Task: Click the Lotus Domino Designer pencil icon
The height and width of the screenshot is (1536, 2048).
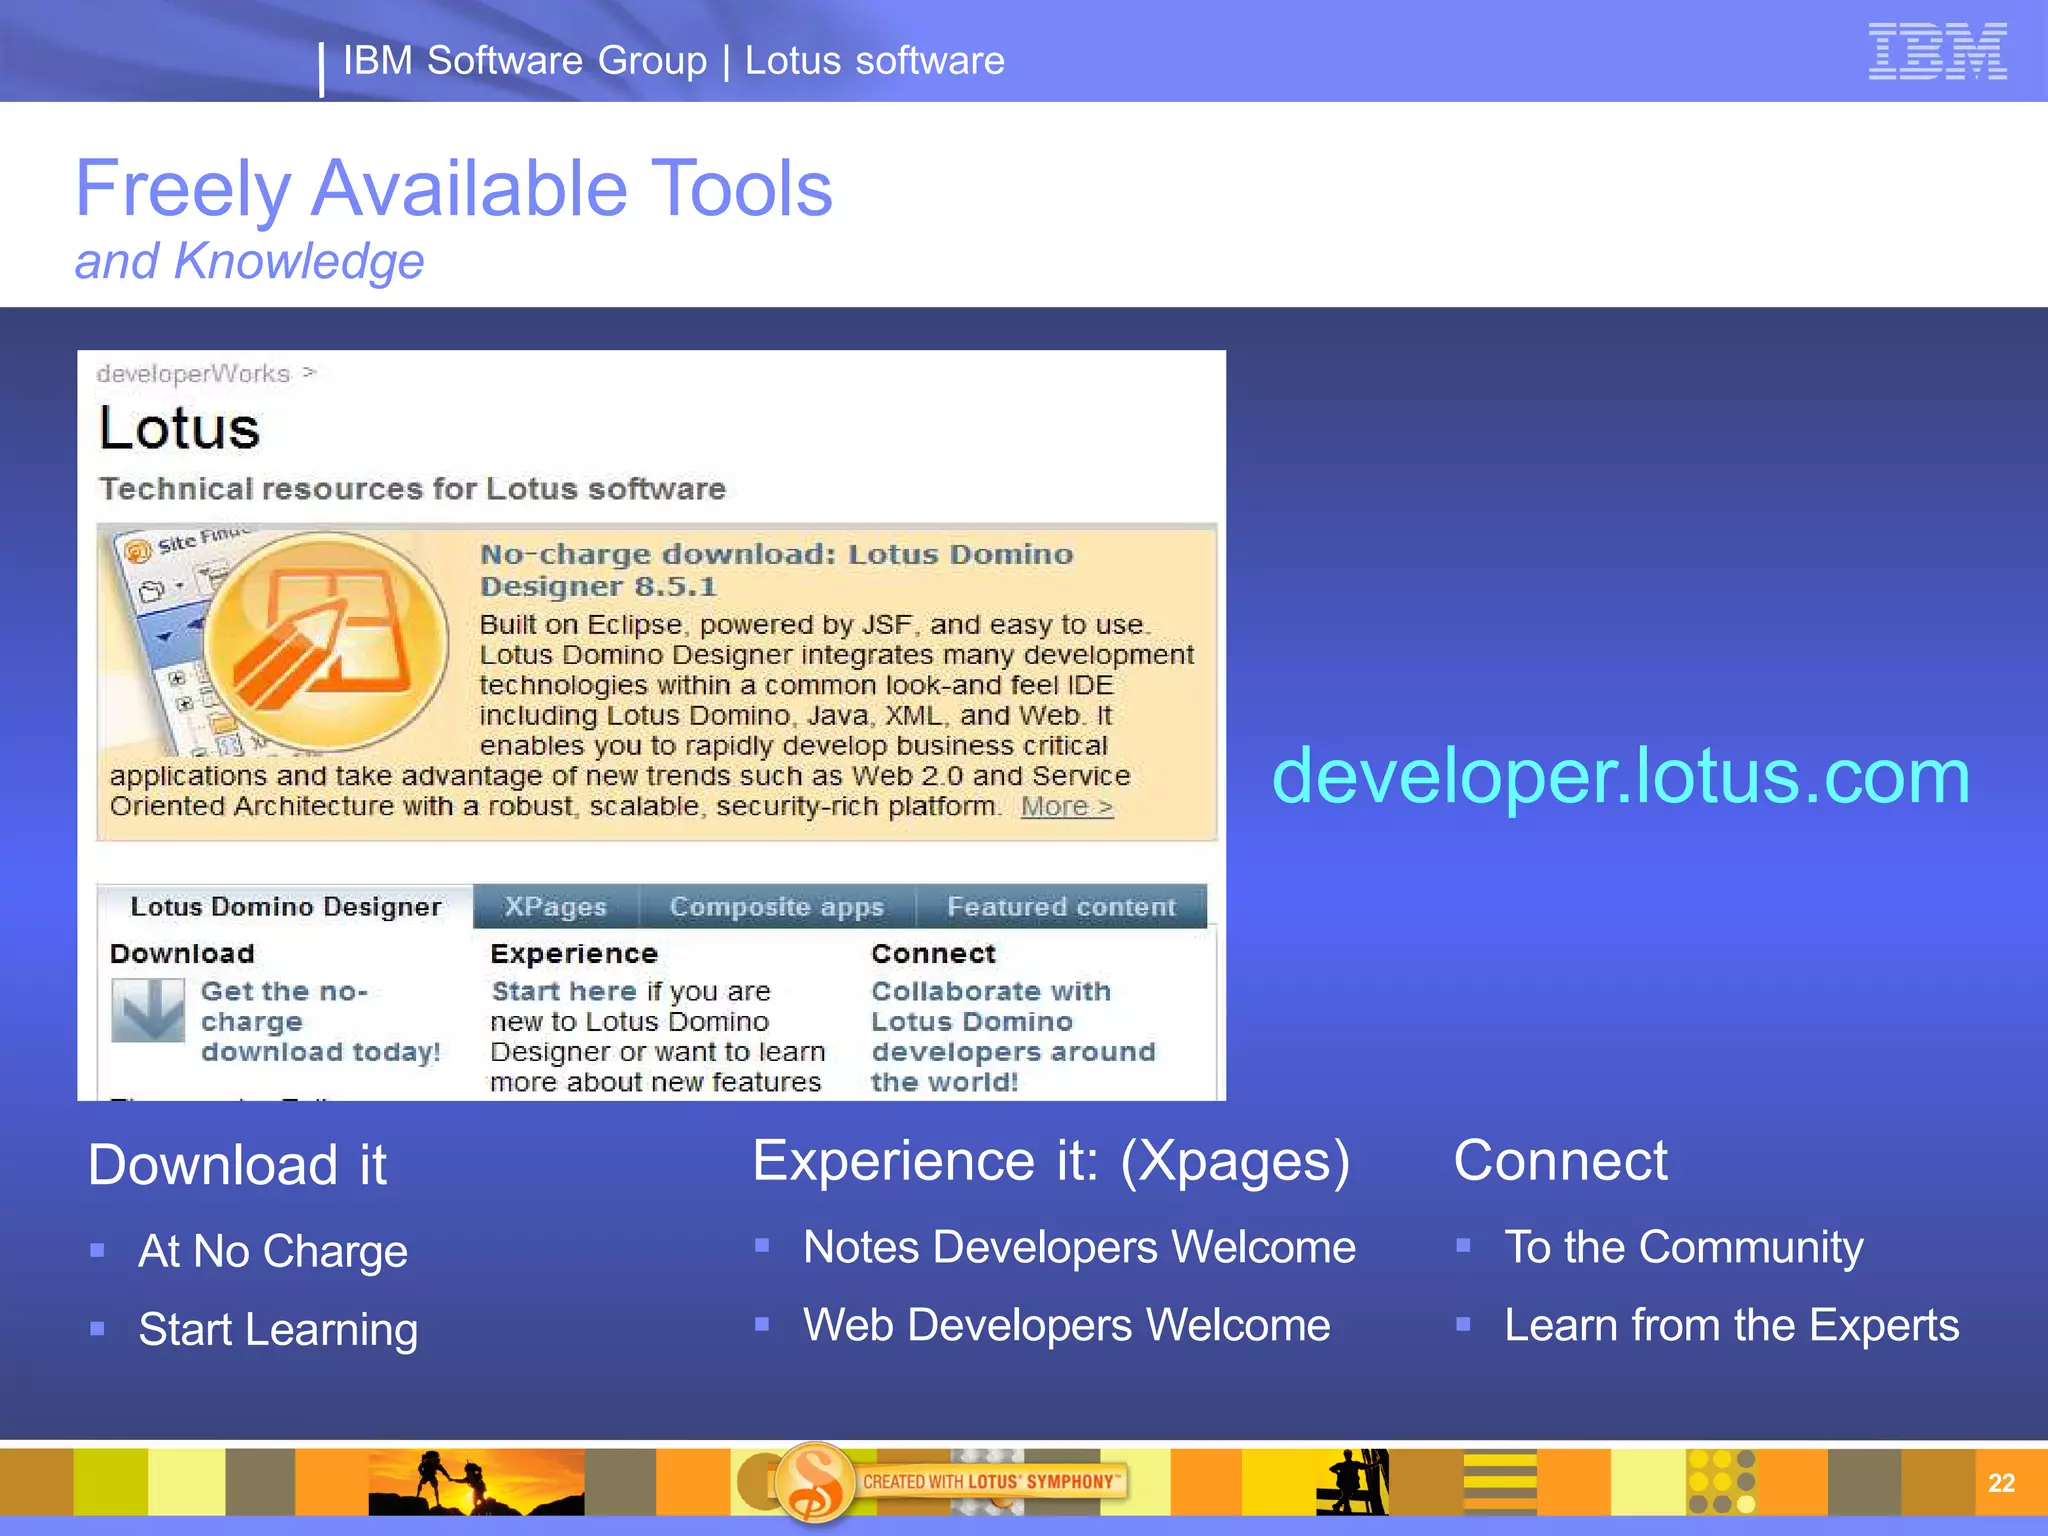Action: coord(325,643)
